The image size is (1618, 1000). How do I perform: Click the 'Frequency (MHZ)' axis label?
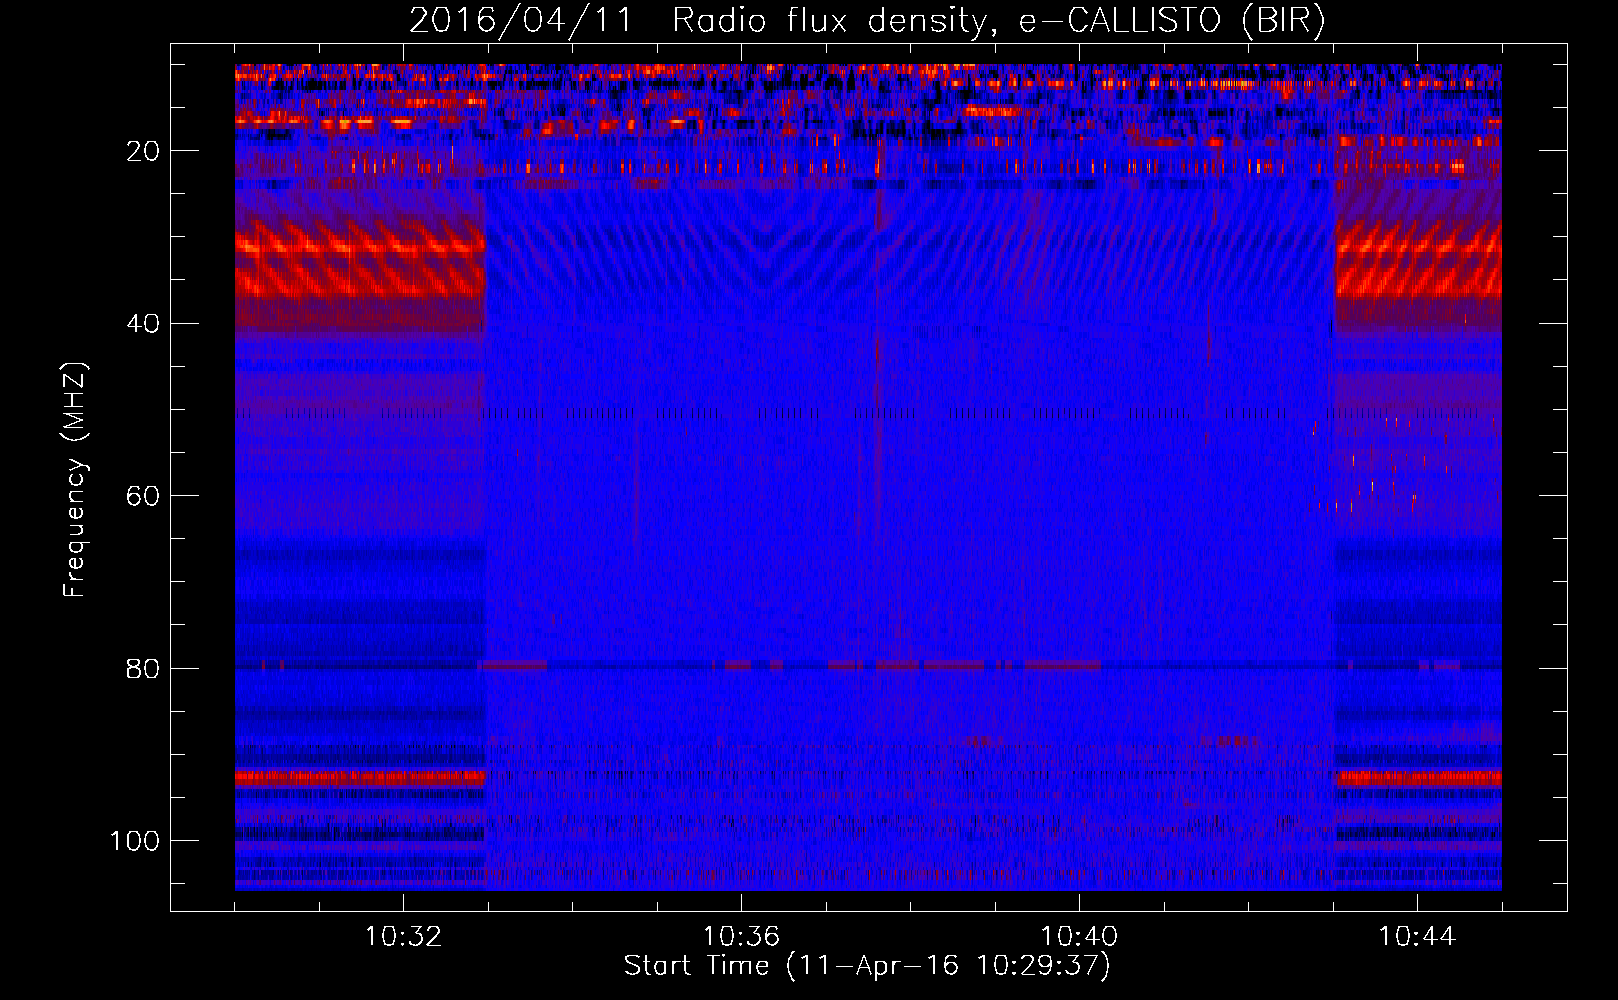75,479
